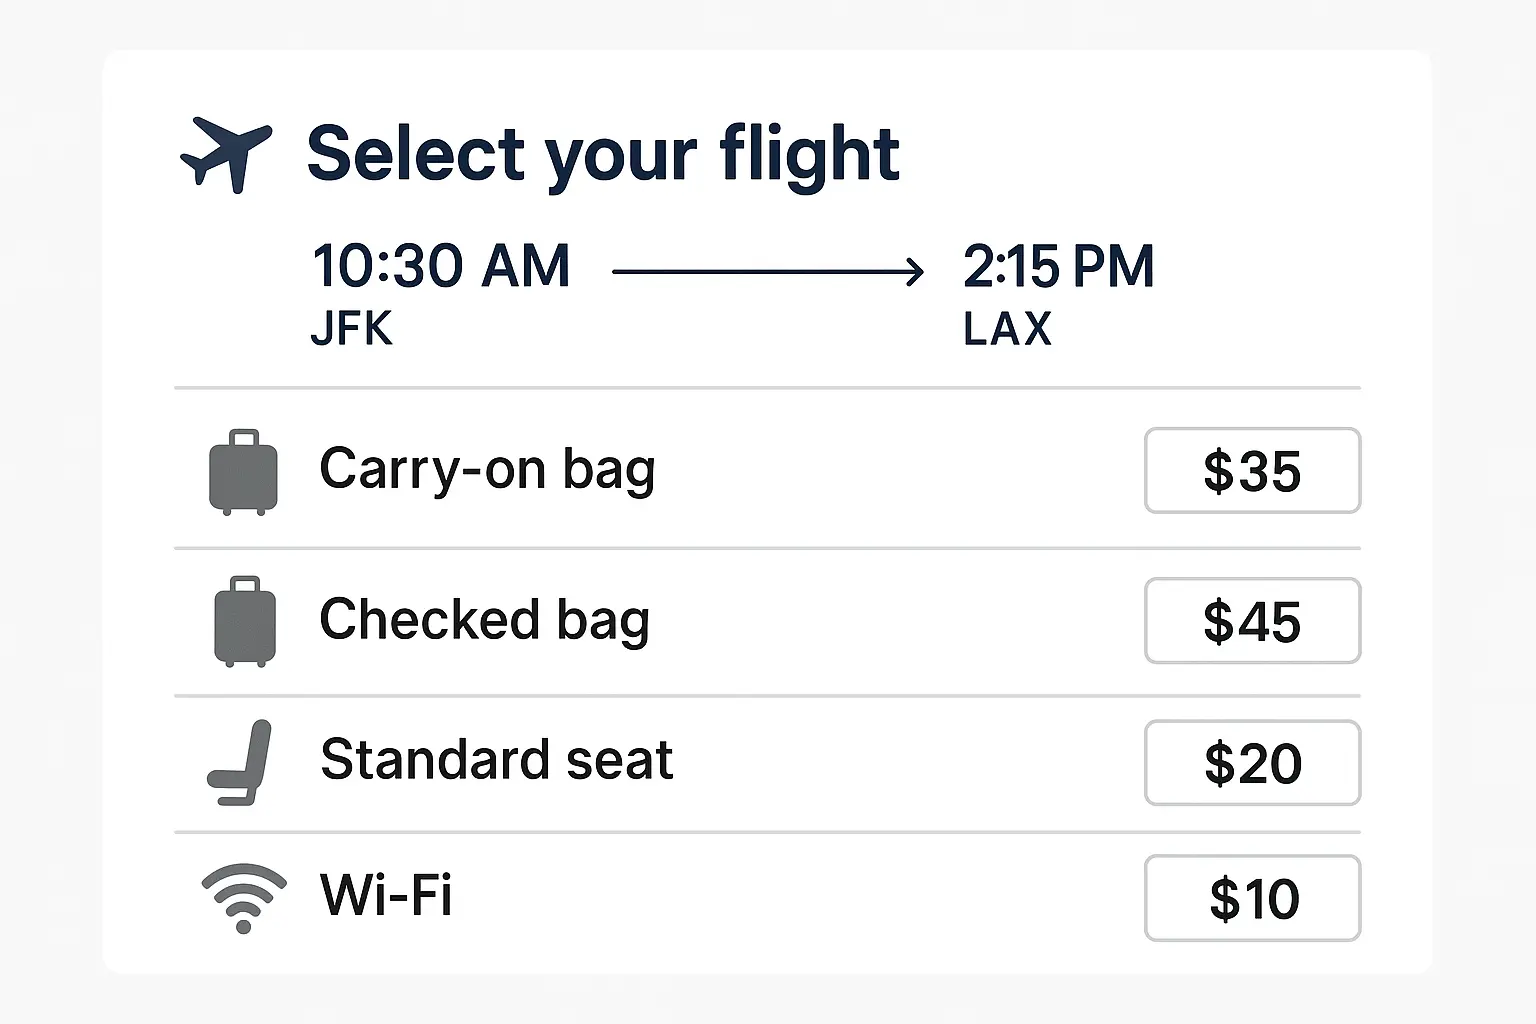Select the 2:15 PM arrival time
1536x1024 pixels.
pos(1058,266)
